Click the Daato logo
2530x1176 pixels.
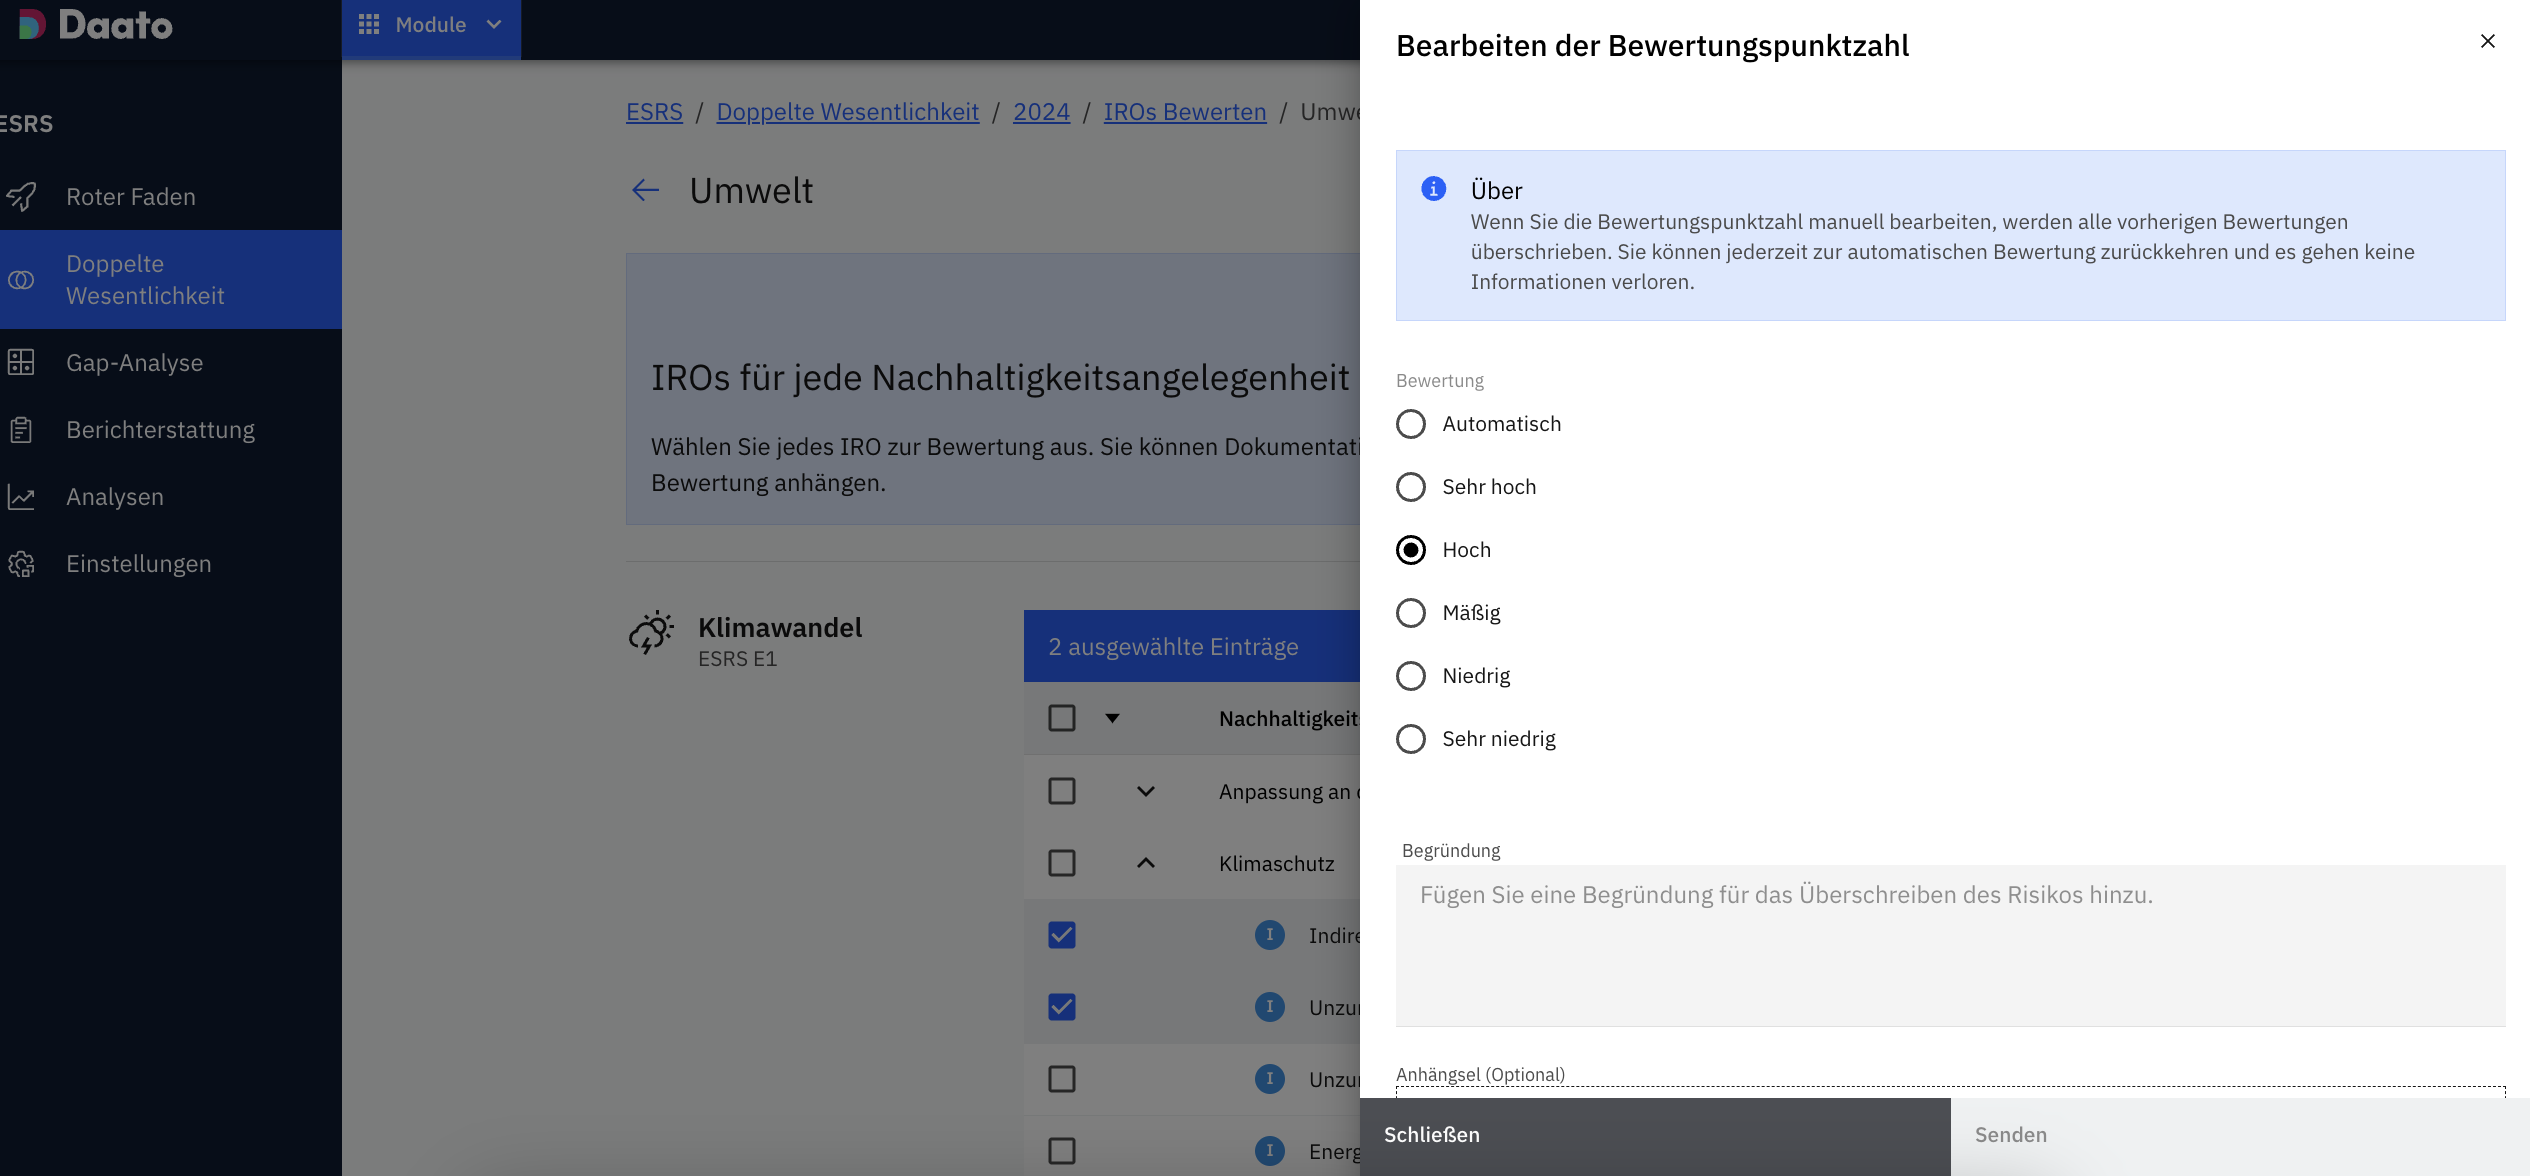pyautogui.click(x=96, y=24)
